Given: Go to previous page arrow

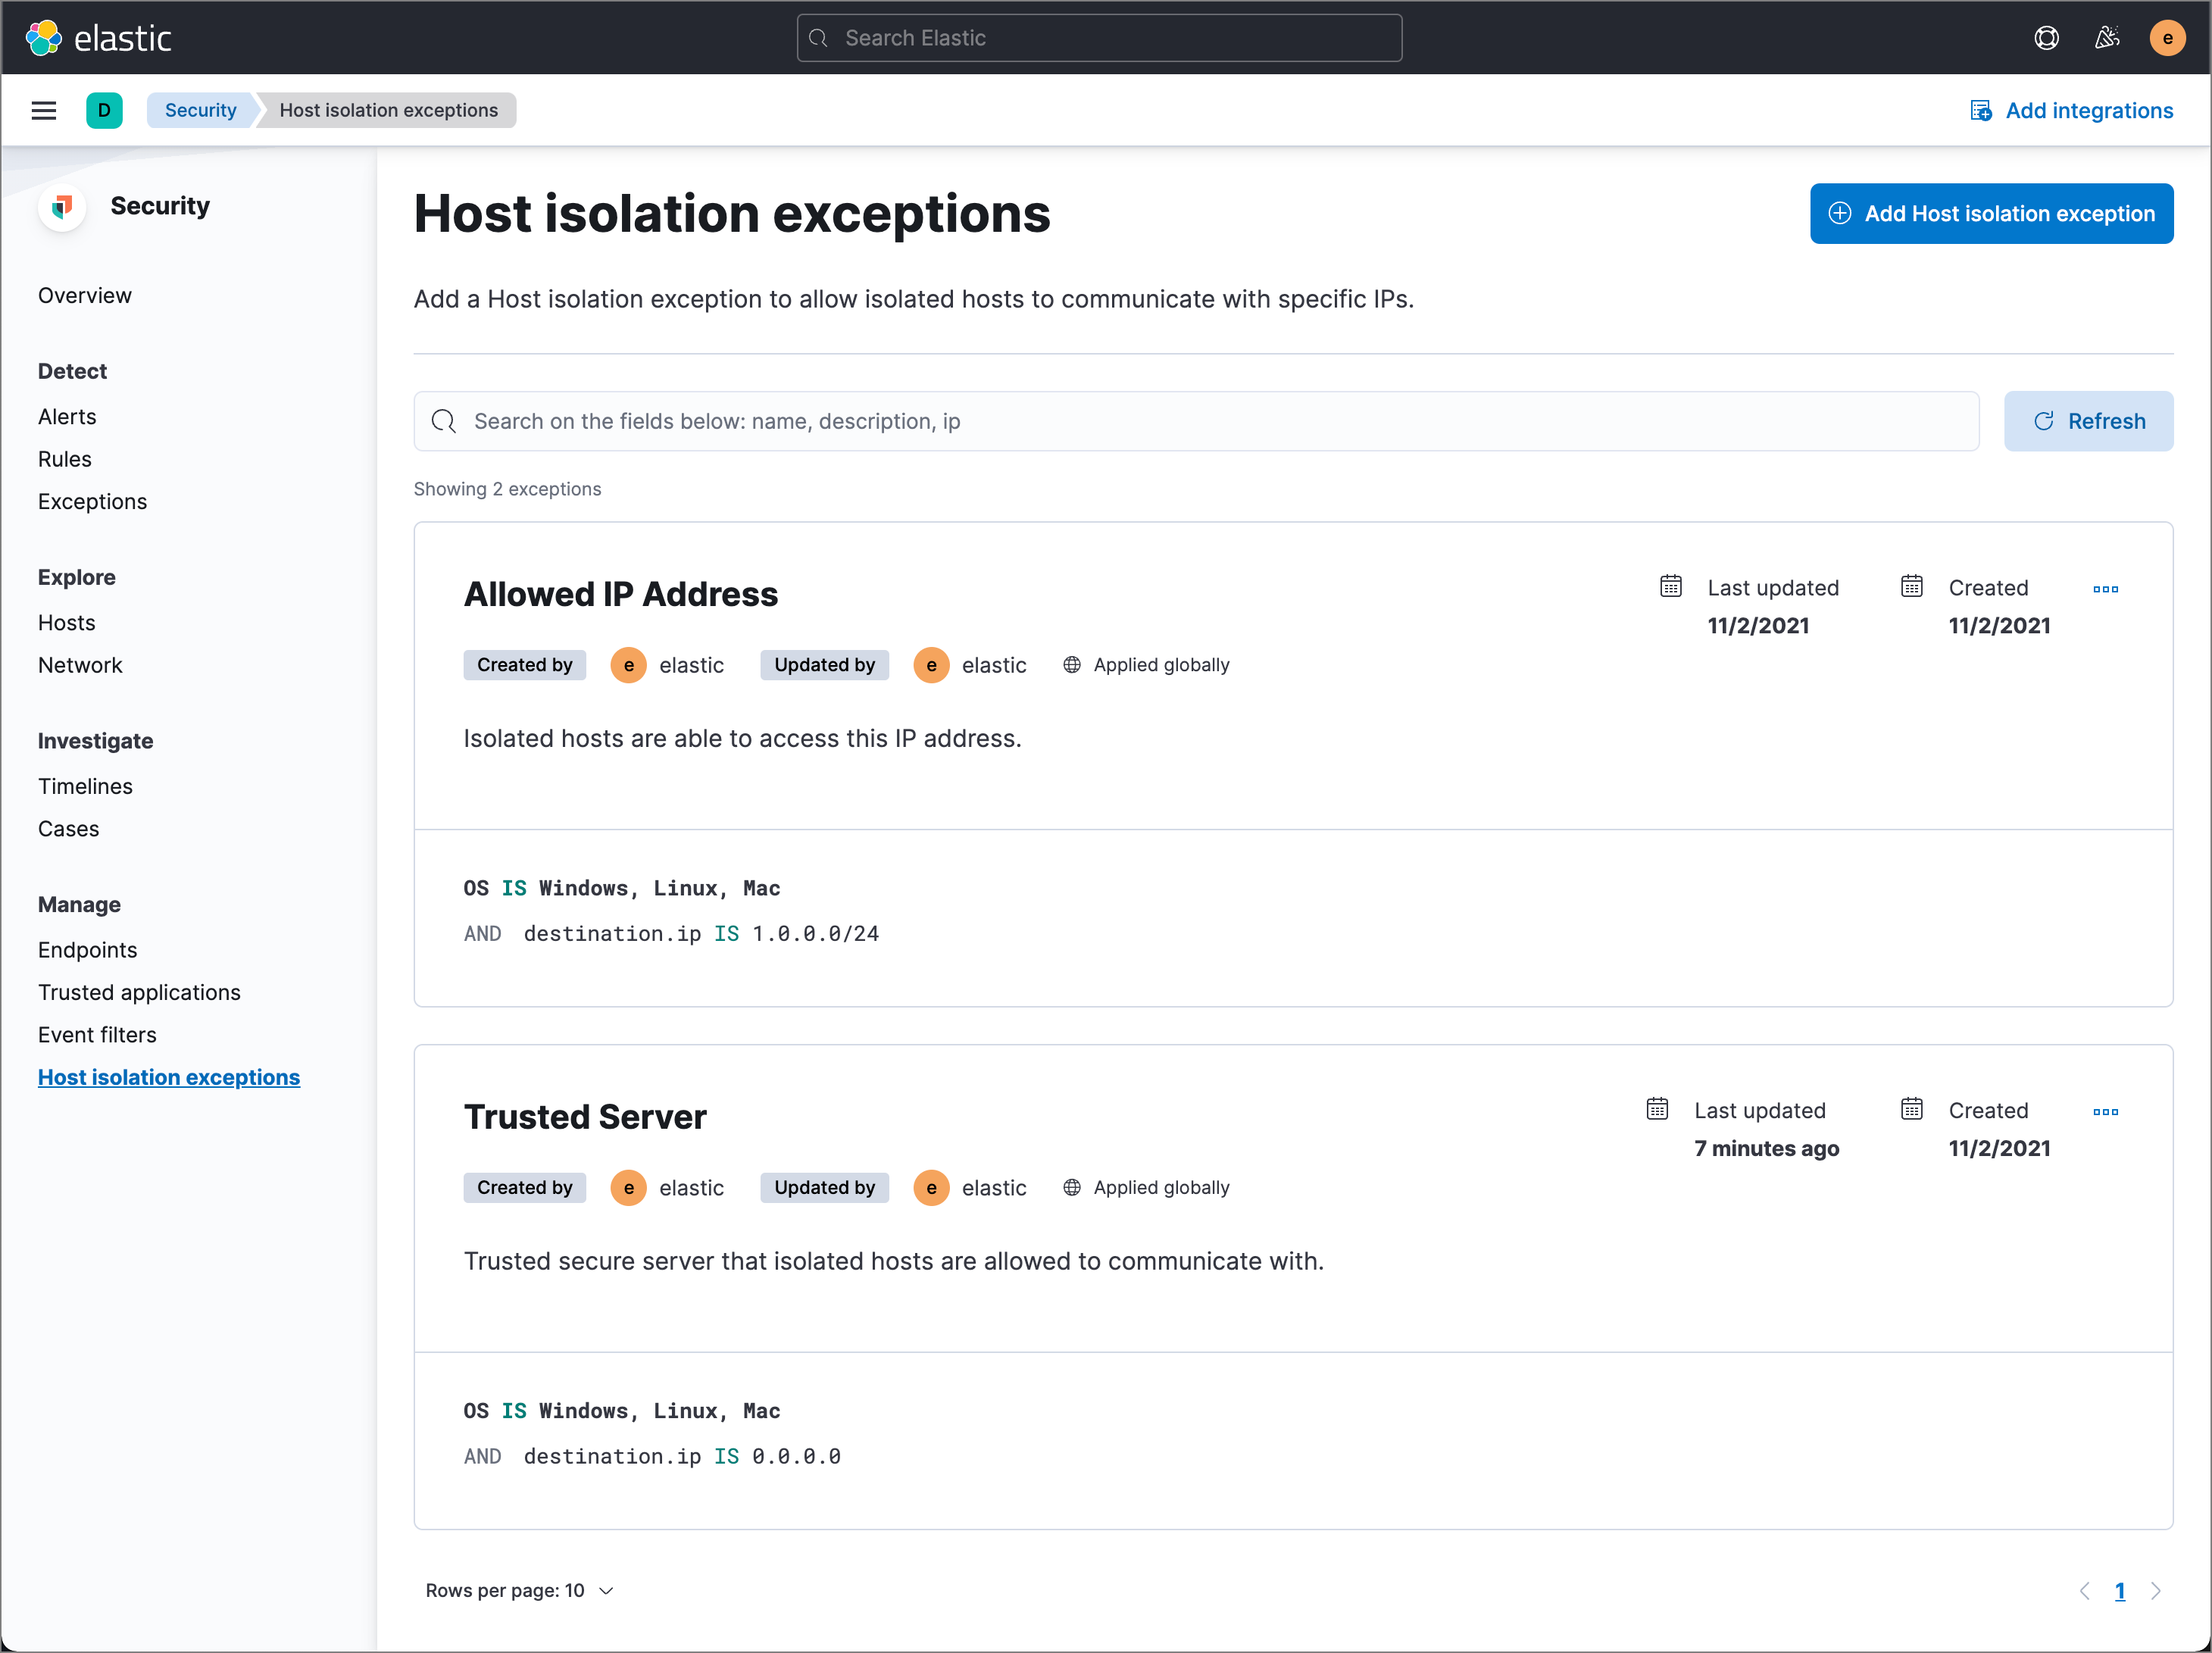Looking at the screenshot, I should [x=2084, y=1591].
